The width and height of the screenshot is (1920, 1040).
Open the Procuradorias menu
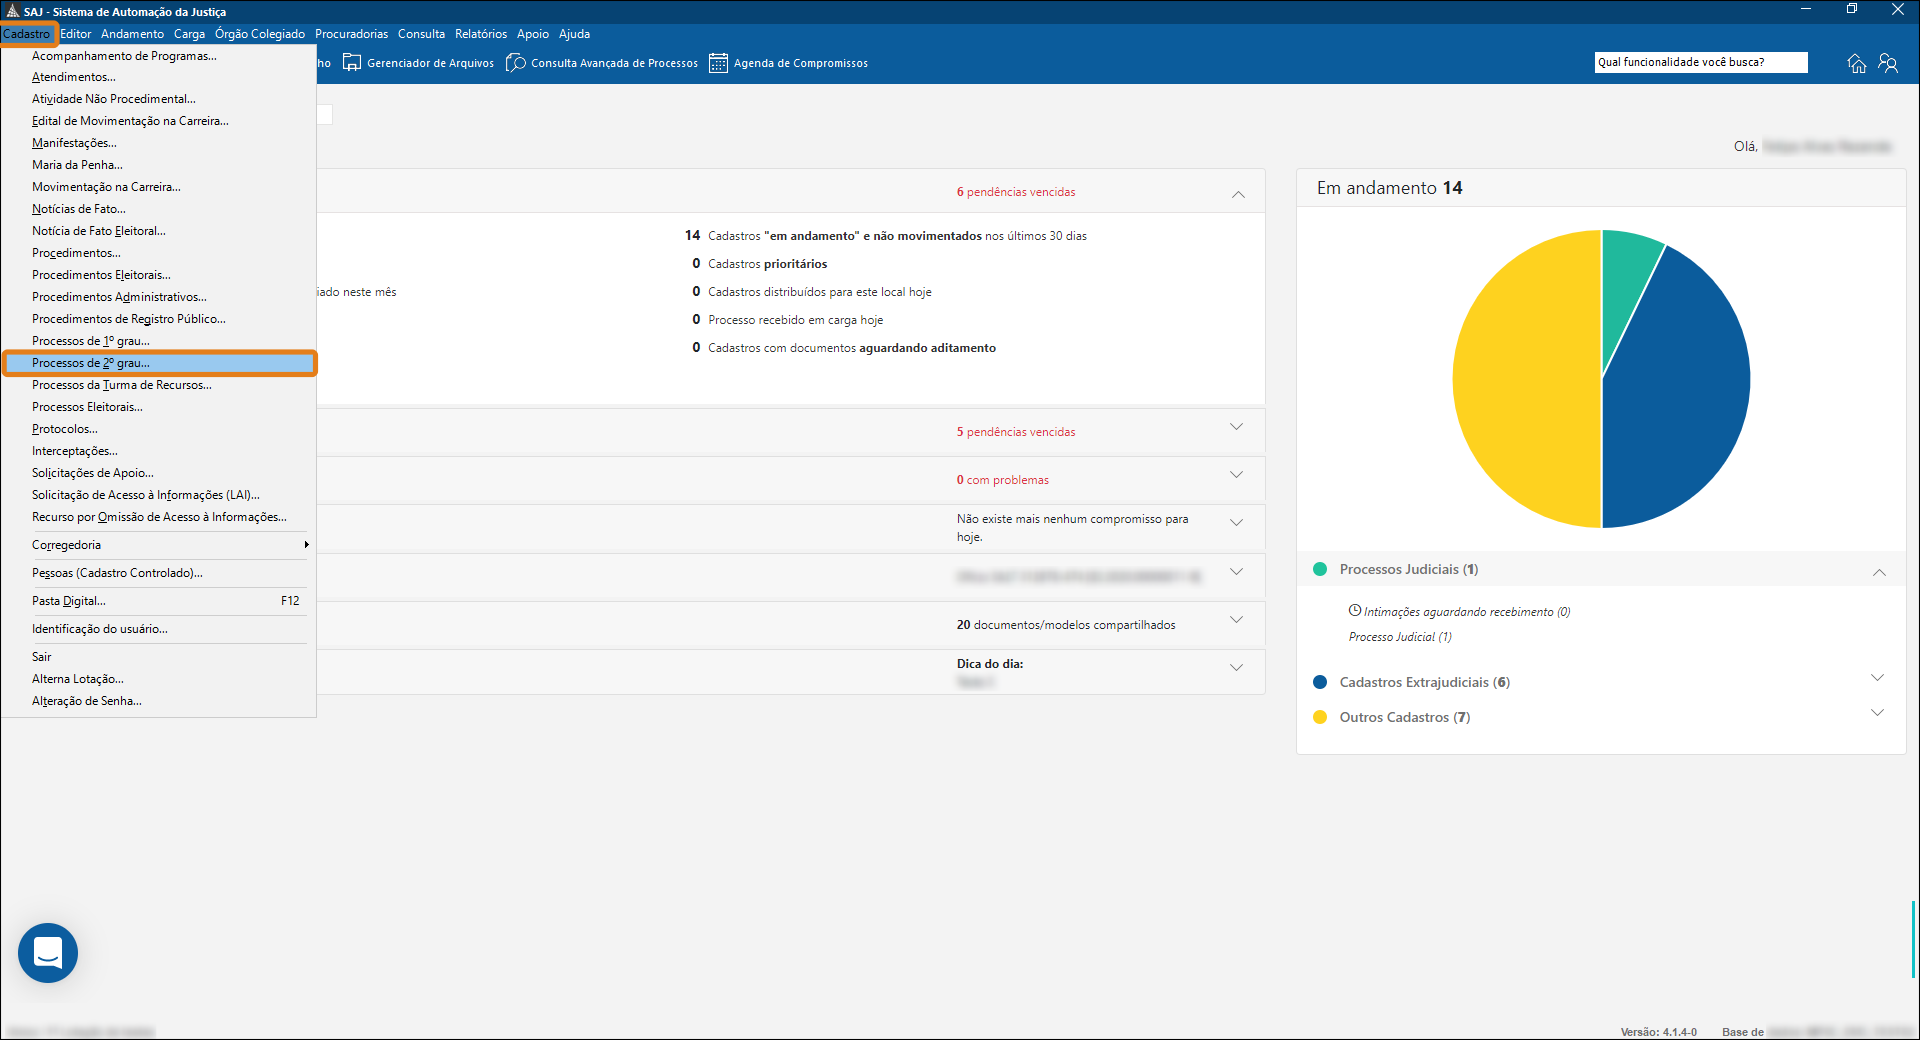click(x=351, y=34)
